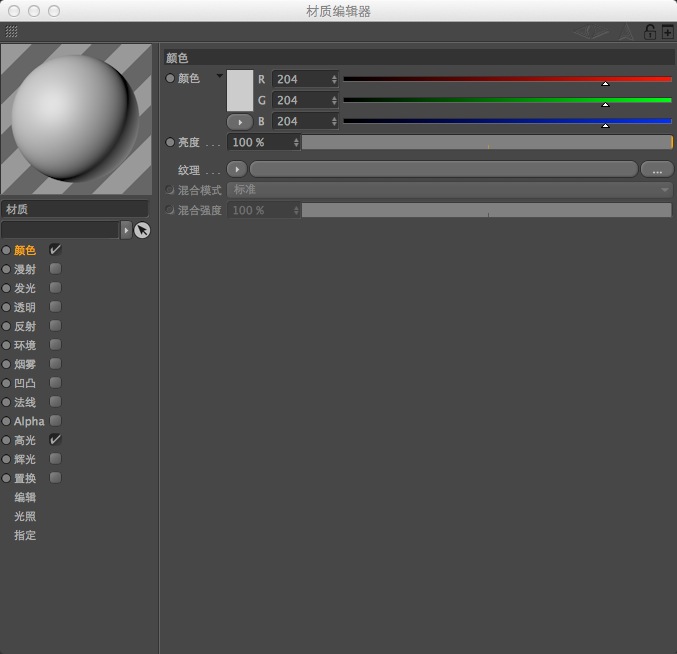The height and width of the screenshot is (654, 677).
Task: Click the triangle arrow button beside 纹理
Action: [x=237, y=170]
